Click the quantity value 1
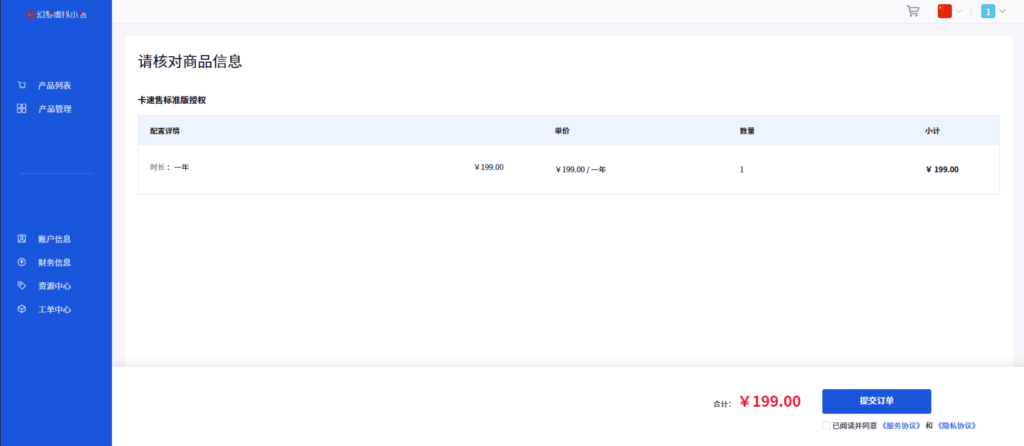 (742, 170)
